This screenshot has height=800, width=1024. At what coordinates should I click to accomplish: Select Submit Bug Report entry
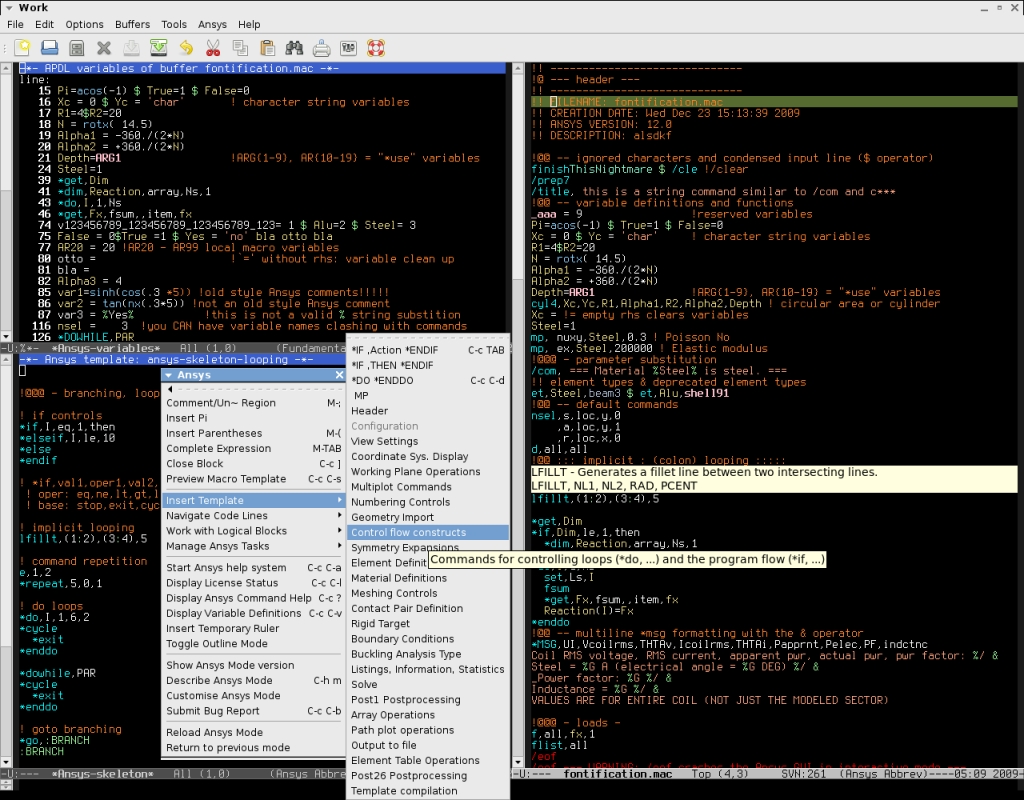253,711
